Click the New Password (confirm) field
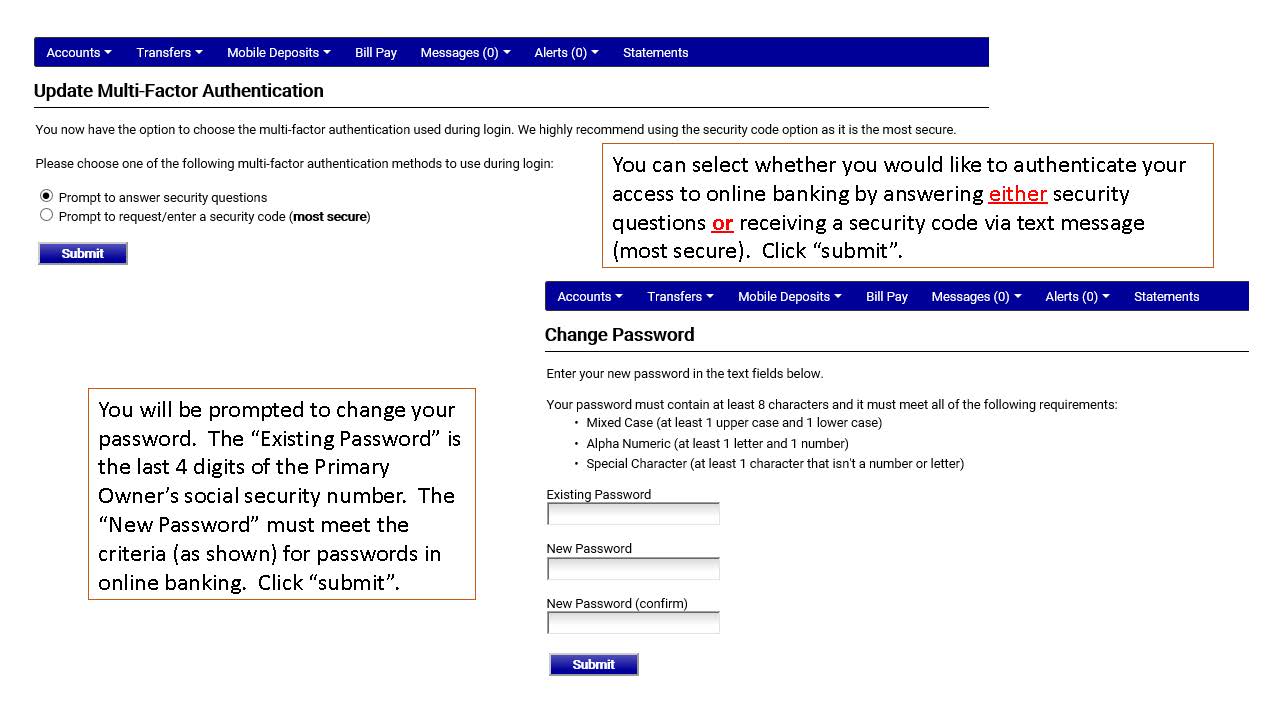The image size is (1280, 720). [633, 623]
